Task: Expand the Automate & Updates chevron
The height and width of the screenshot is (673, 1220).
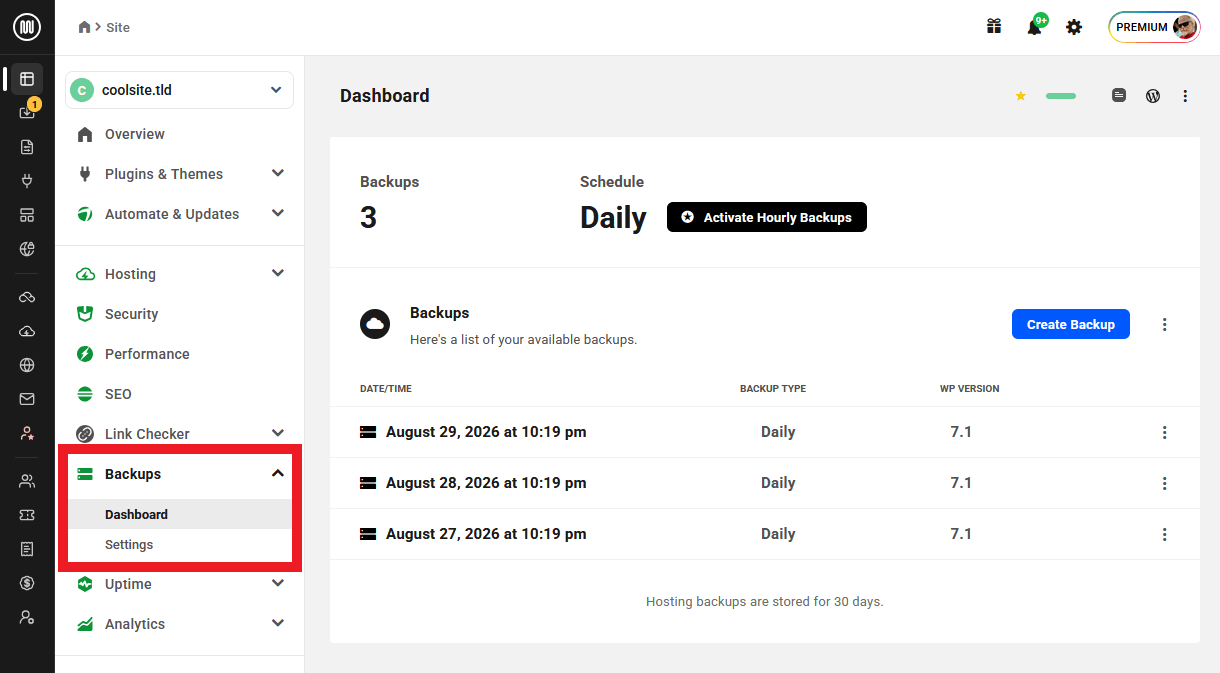Action: tap(278, 213)
